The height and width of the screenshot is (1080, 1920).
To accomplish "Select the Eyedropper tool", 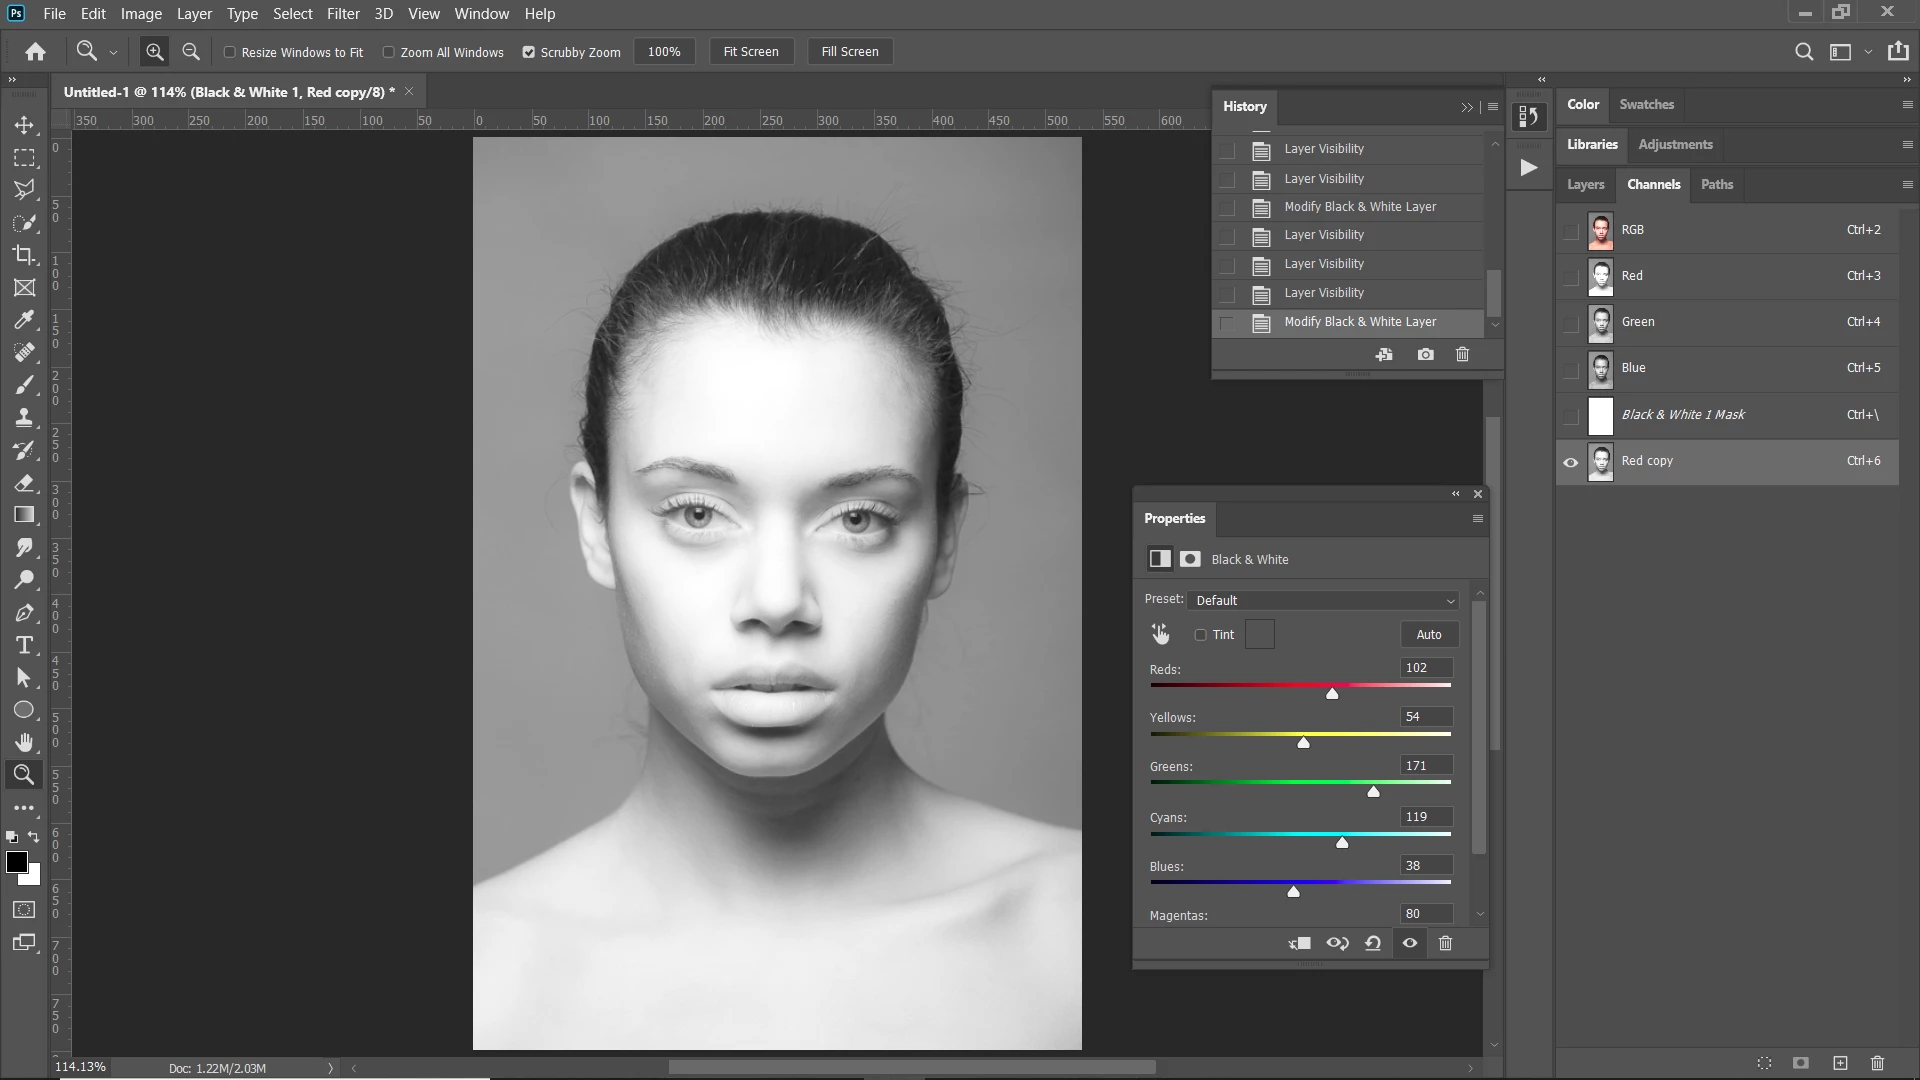I will pos(24,320).
